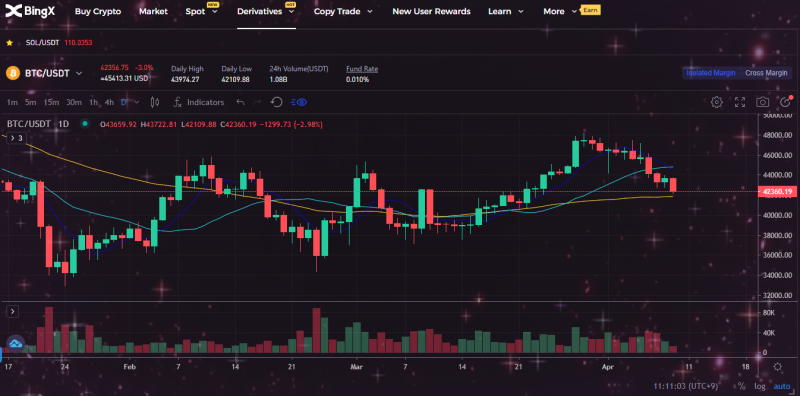
Task: Go to Buy Crypto page
Action: 98,11
